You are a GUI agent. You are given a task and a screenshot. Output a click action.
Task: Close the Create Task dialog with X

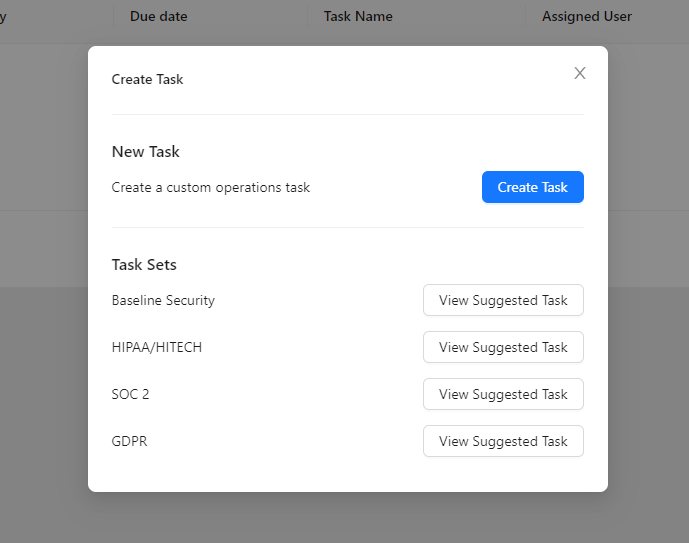coord(580,73)
